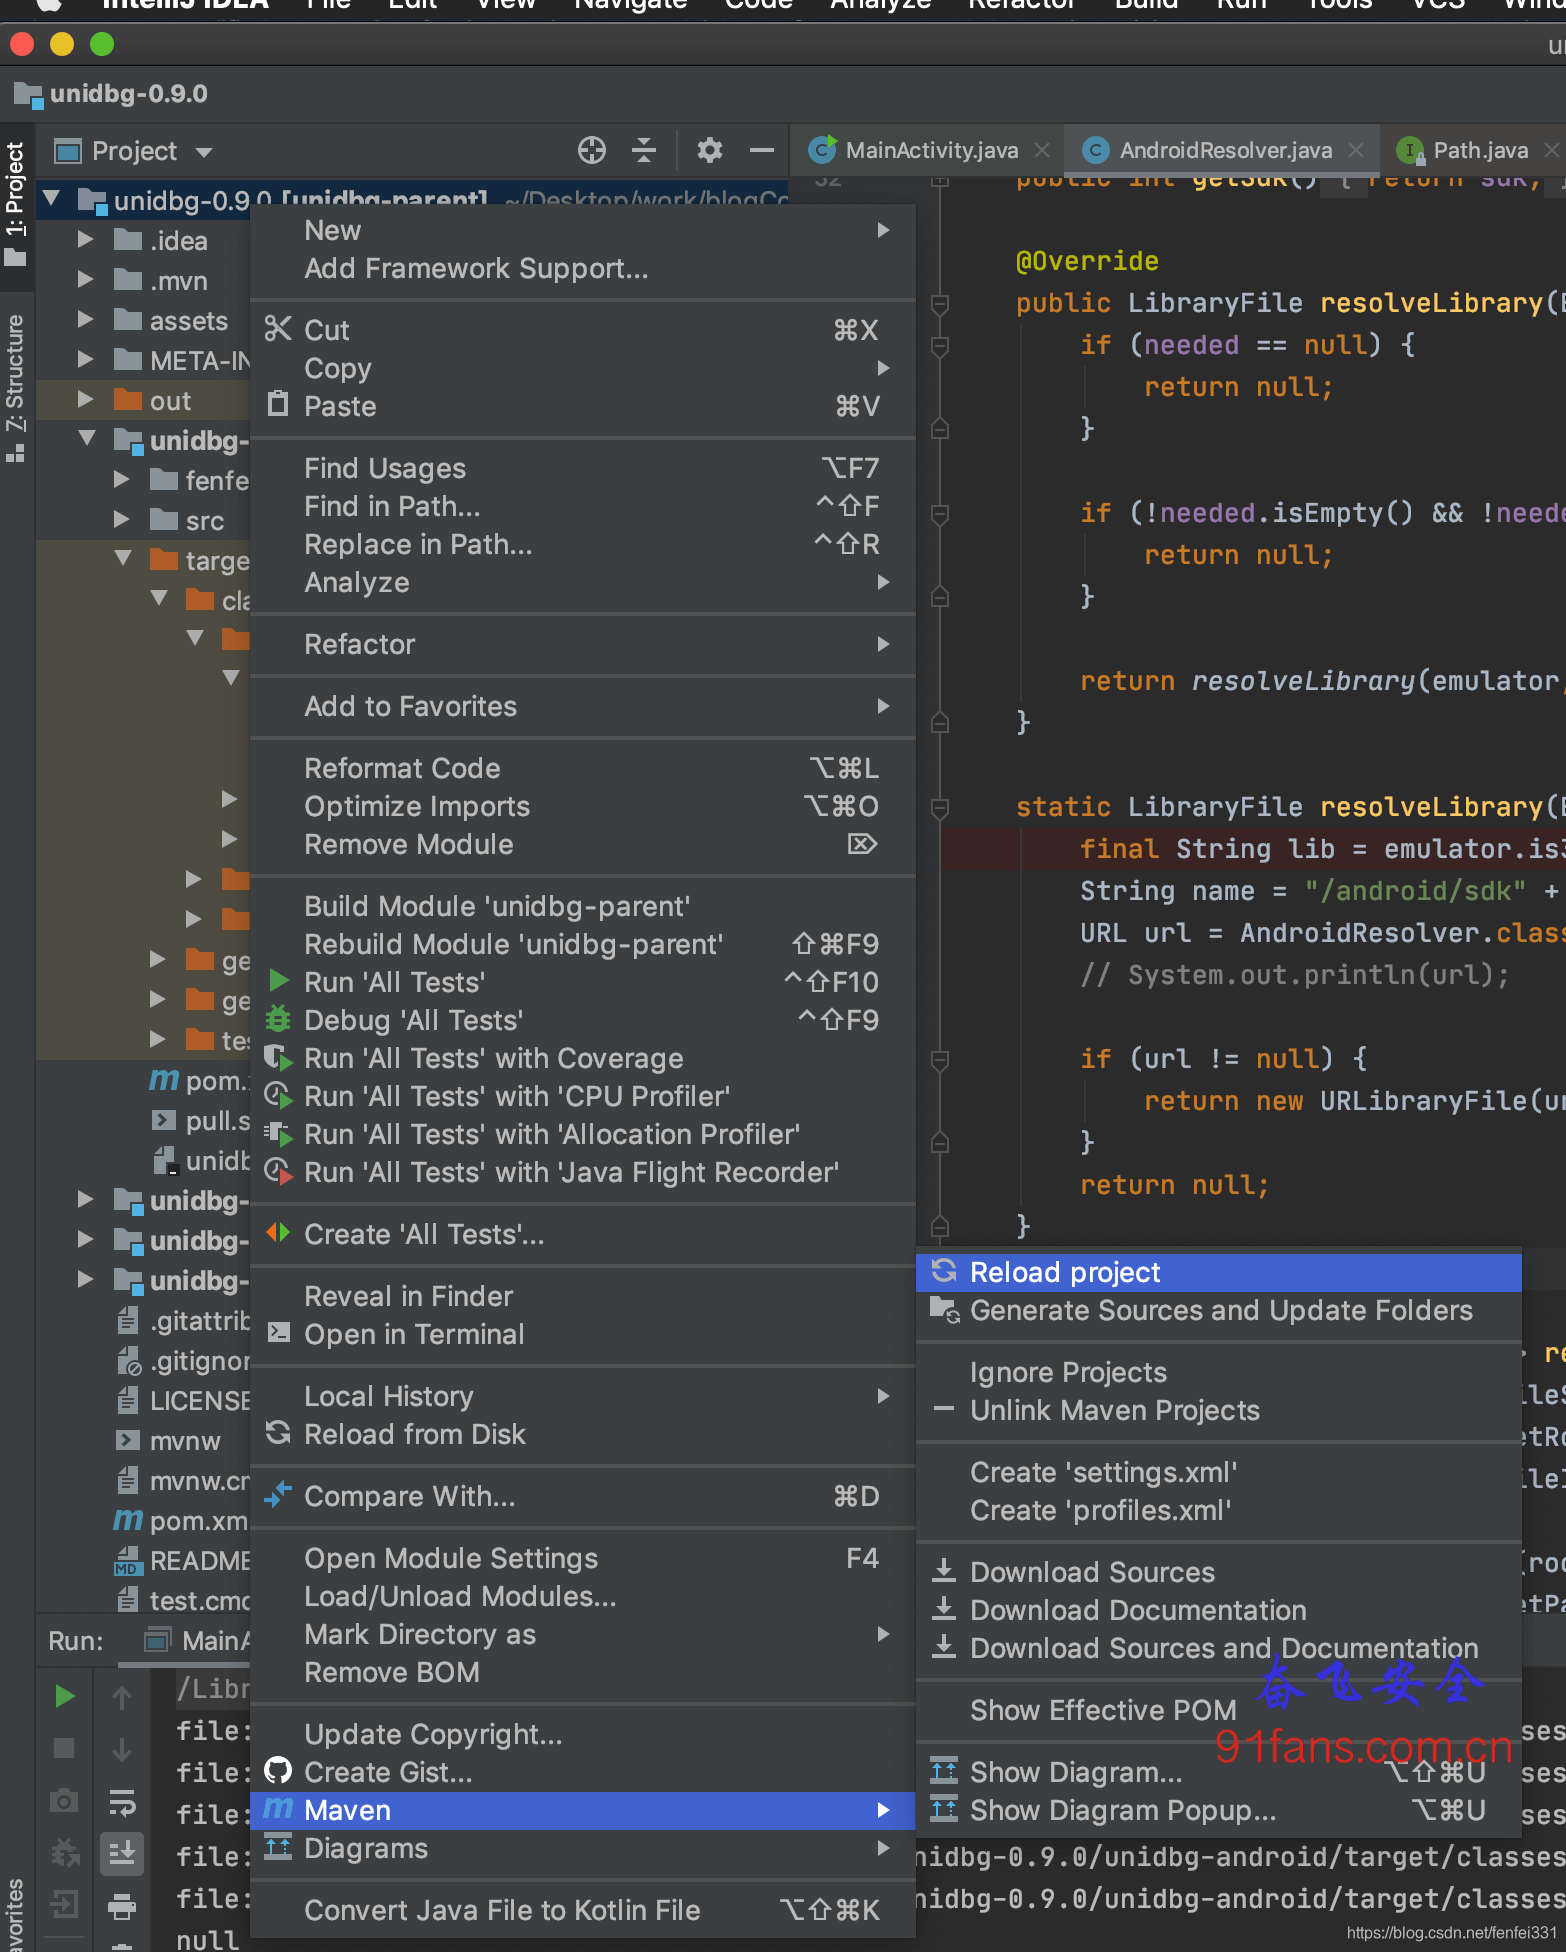Image resolution: width=1566 pixels, height=1952 pixels.
Task: Click the Reload project refresh icon
Action: [x=944, y=1270]
